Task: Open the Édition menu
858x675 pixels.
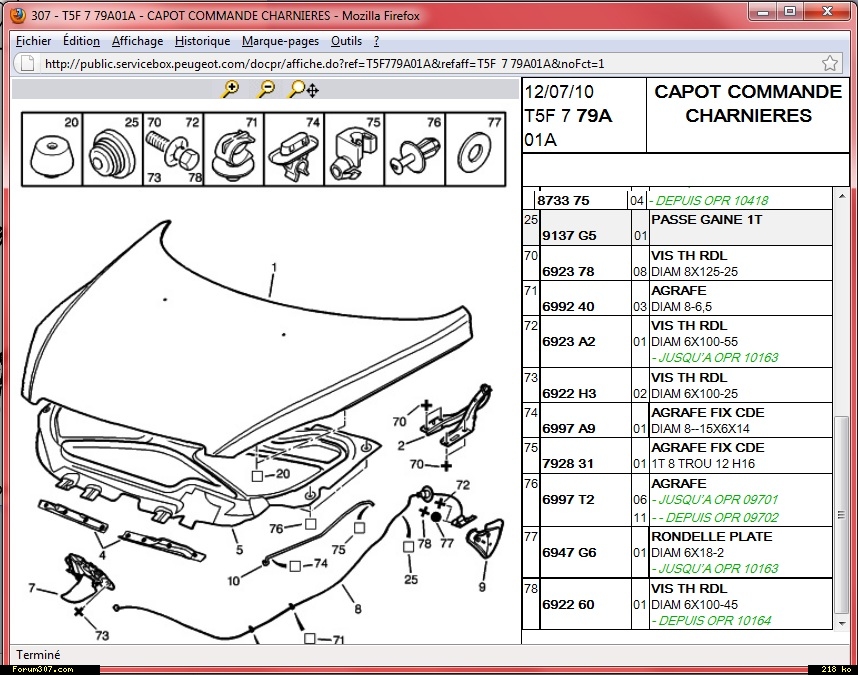Action: 81,41
